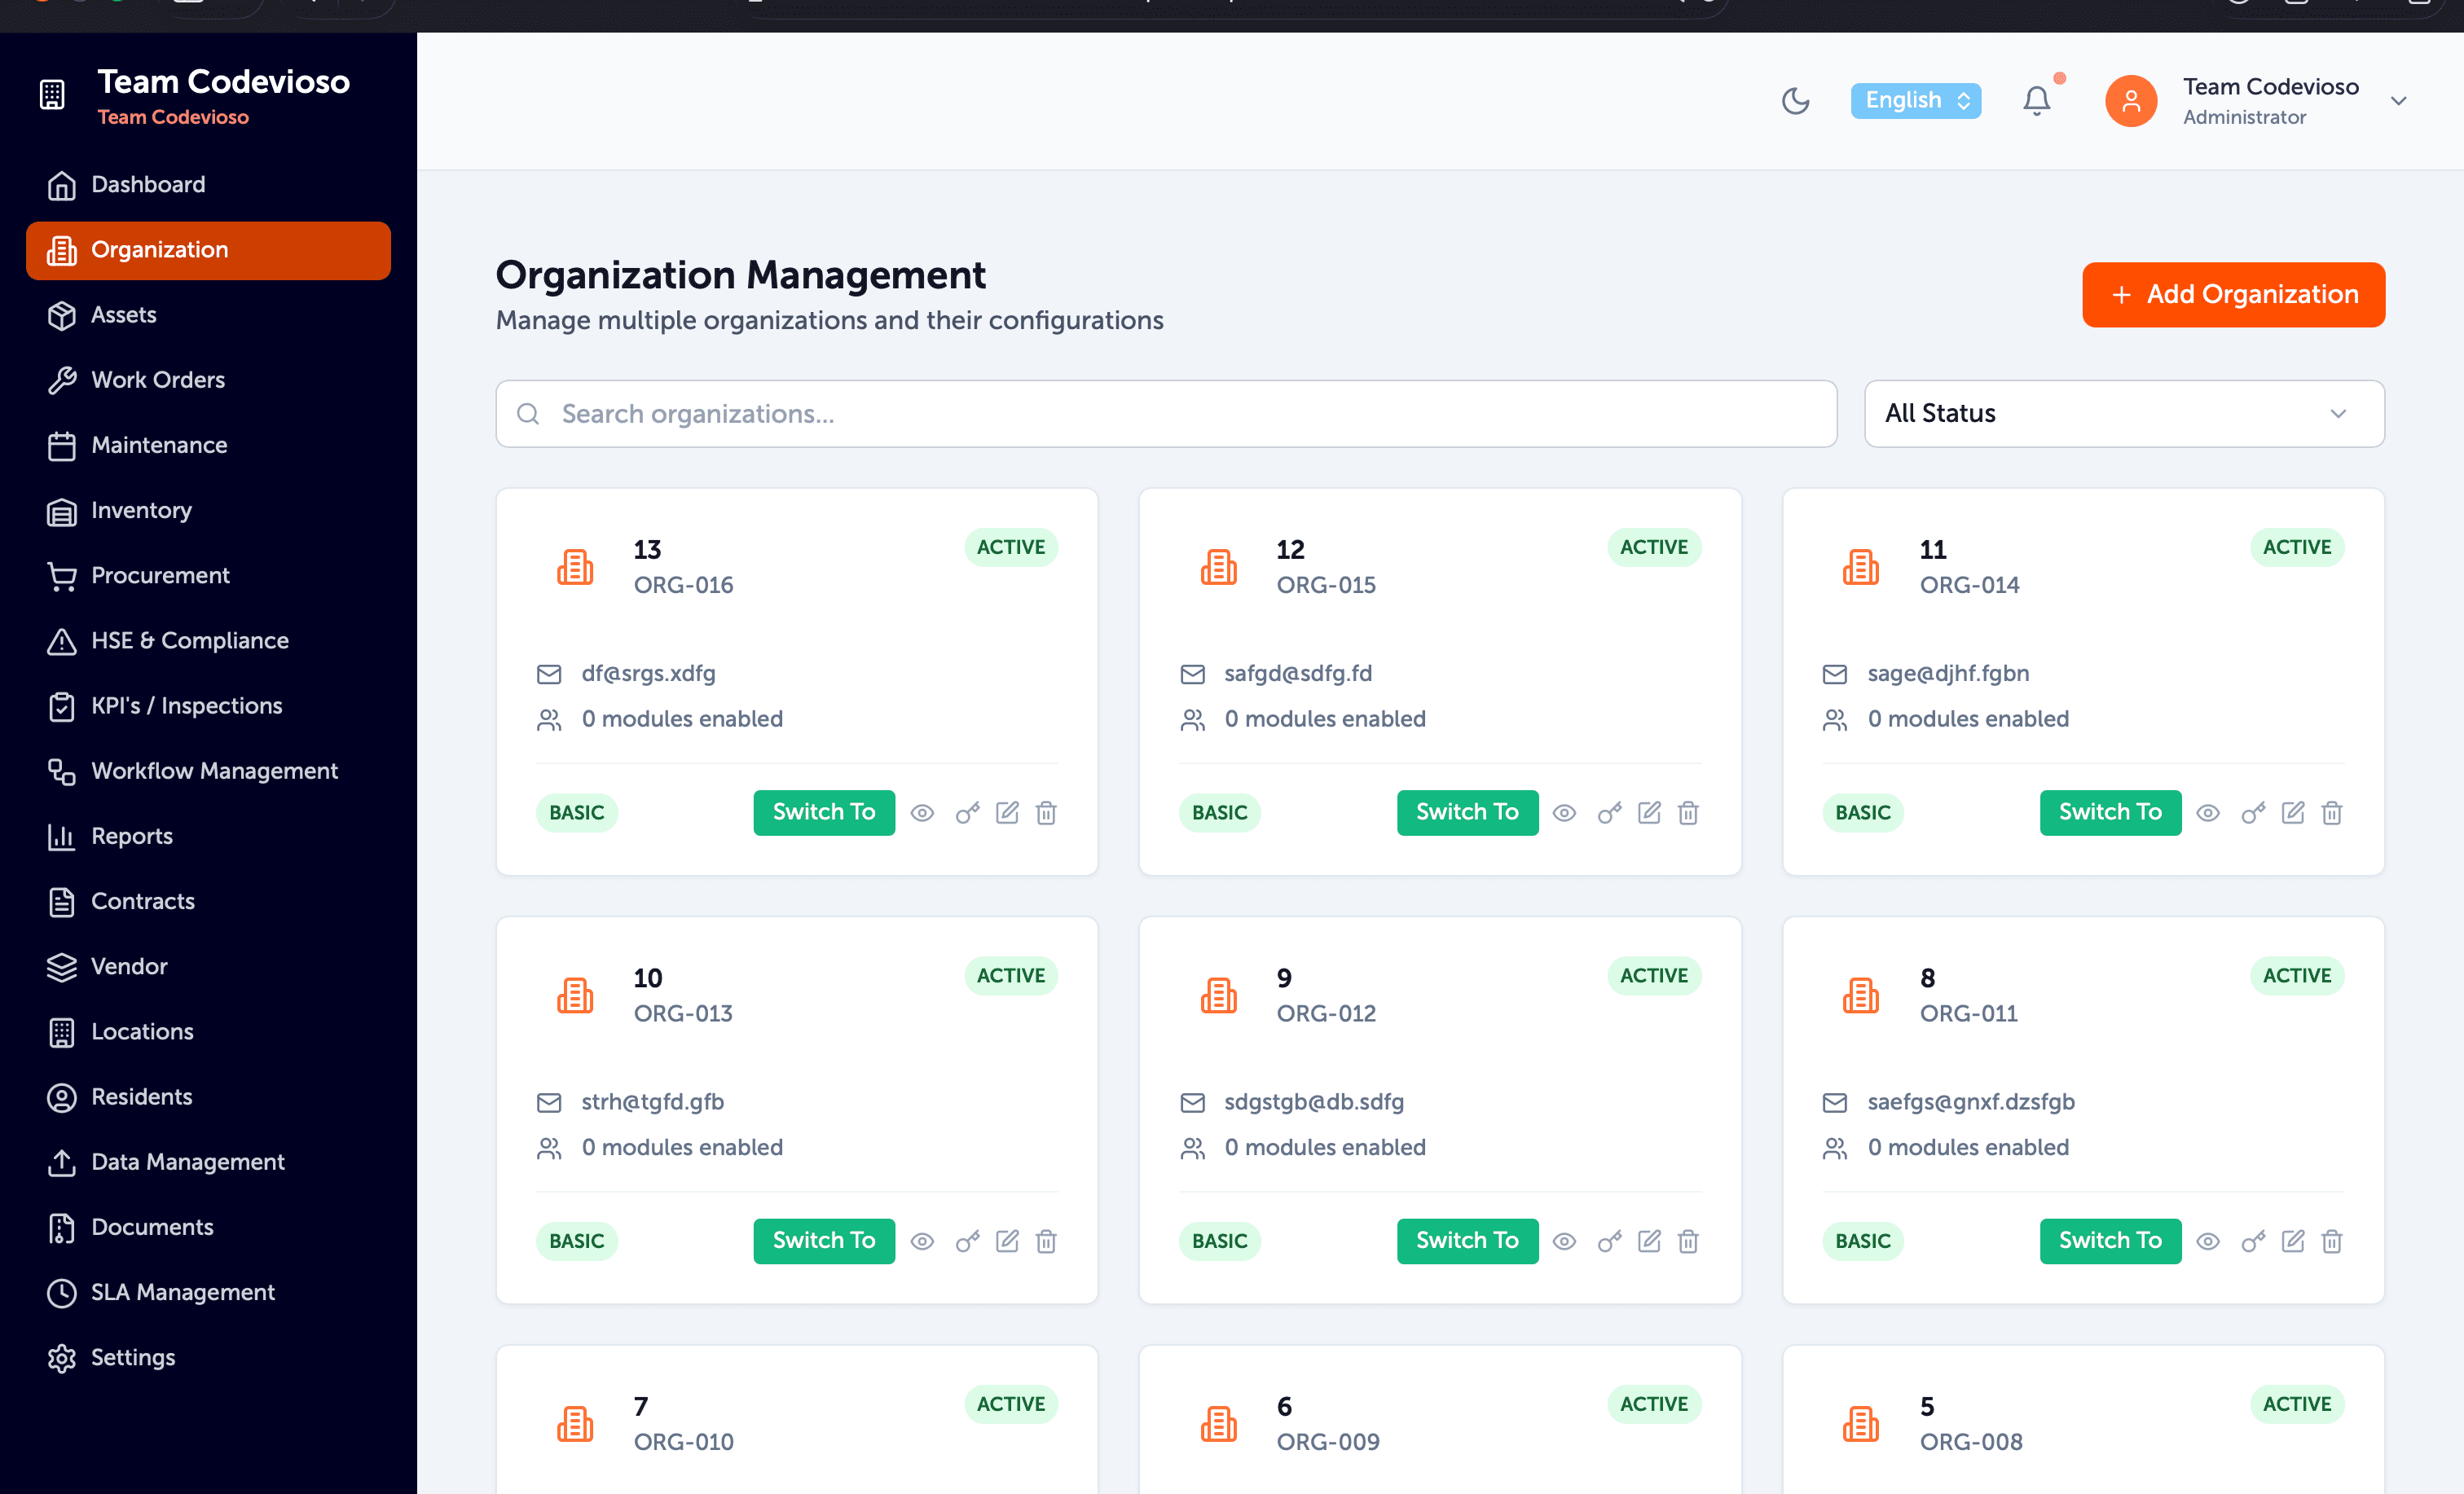The height and width of the screenshot is (1494, 2464).
Task: Click the key icon on ORG-011 card
Action: (2253, 1241)
